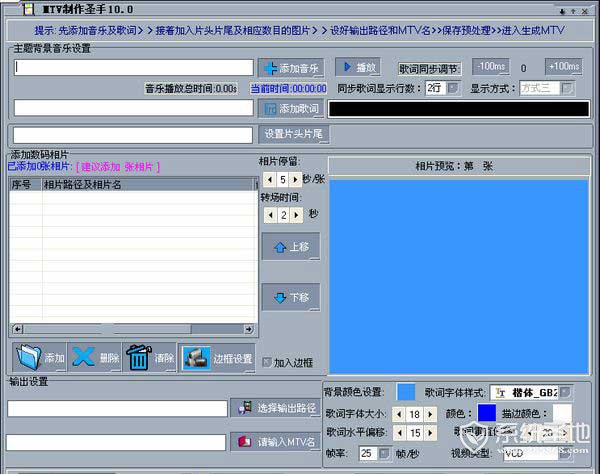Increase 相片停留 seconds with right arrow

tap(295, 179)
